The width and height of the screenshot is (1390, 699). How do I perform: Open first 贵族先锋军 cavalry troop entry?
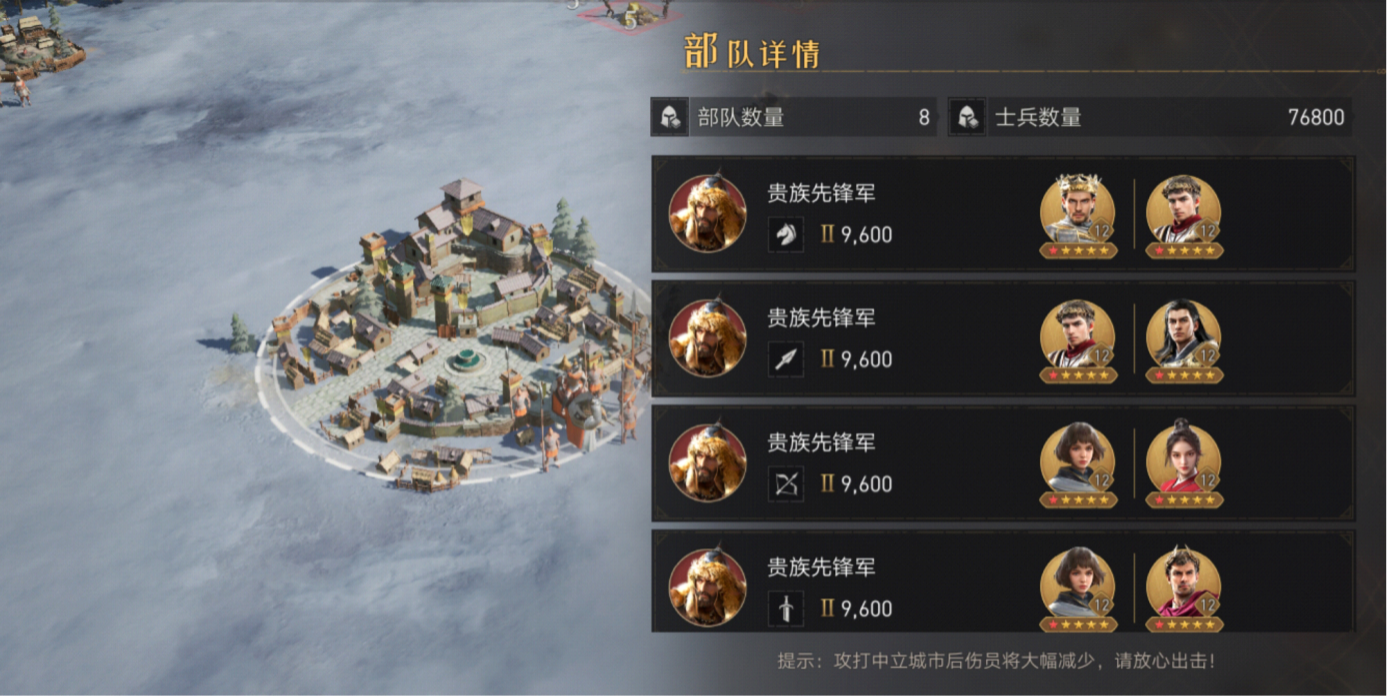tap(1003, 214)
